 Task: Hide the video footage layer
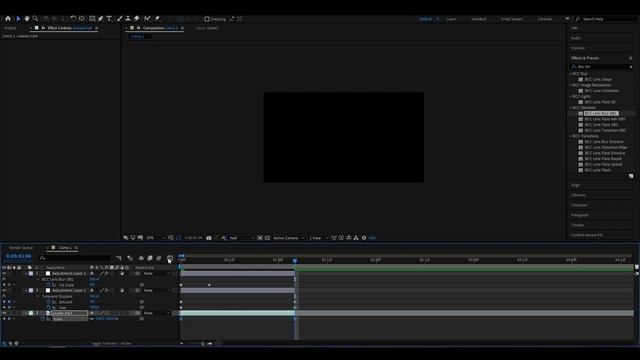click(4, 313)
